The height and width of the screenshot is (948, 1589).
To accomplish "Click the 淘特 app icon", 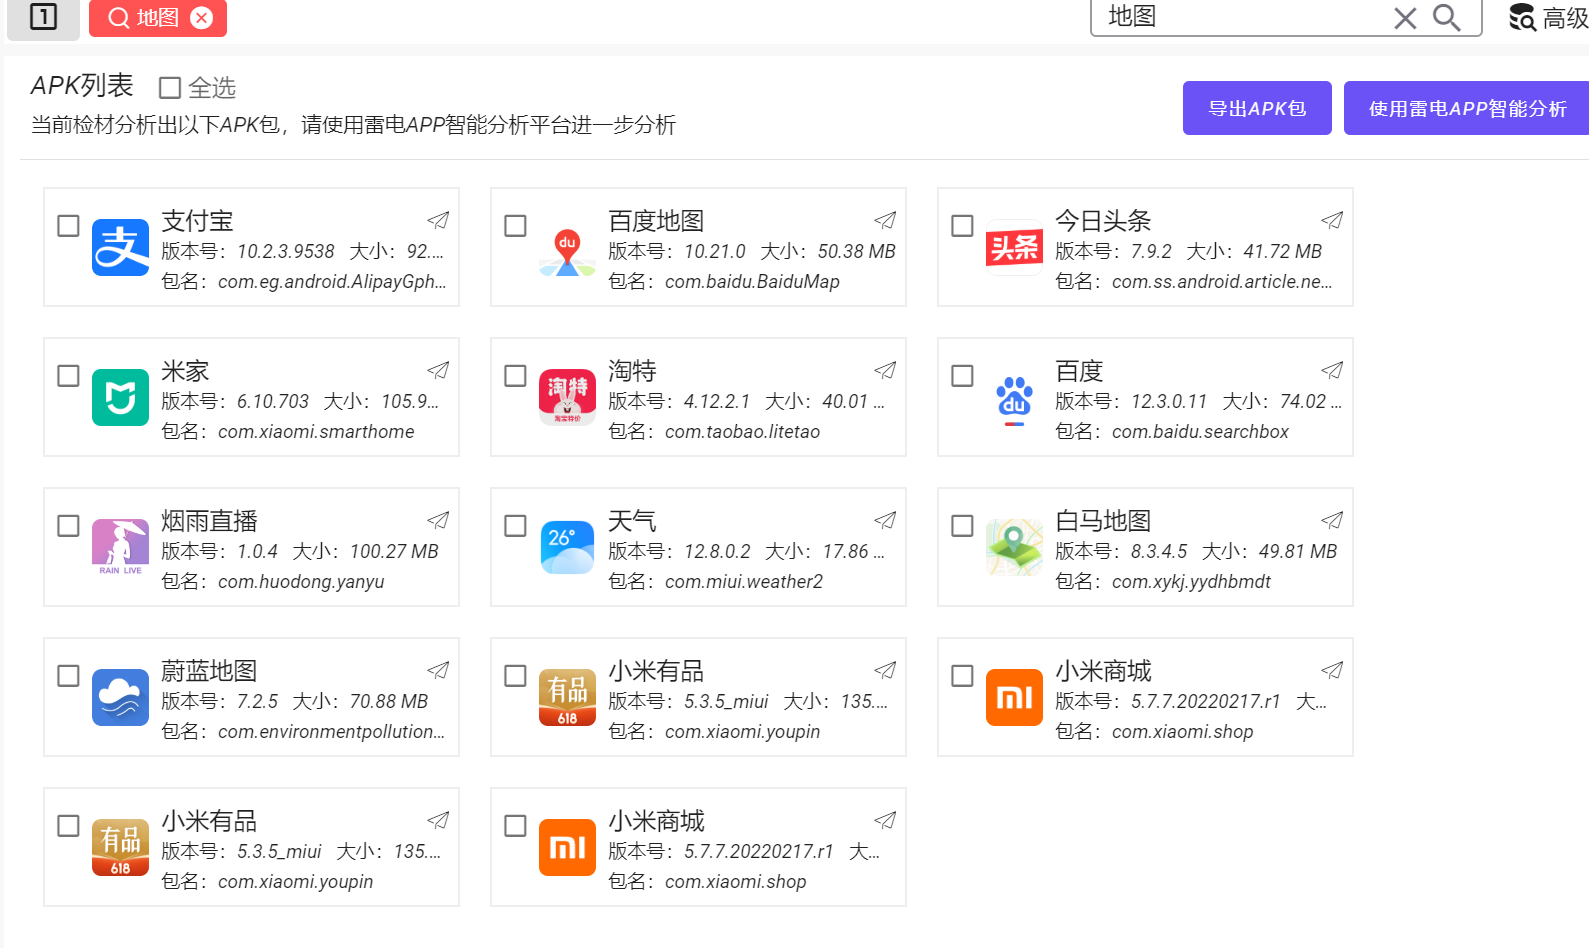I will [x=567, y=398].
